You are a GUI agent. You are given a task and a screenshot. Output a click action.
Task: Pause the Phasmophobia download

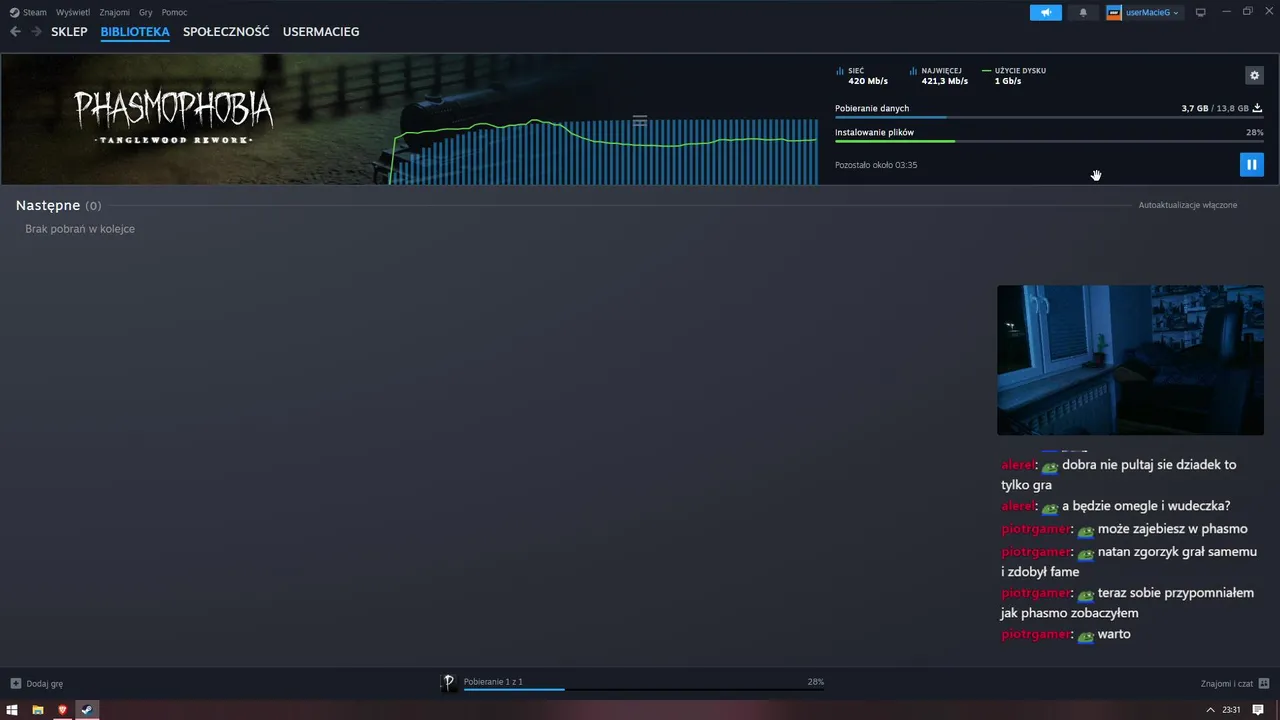click(1251, 164)
